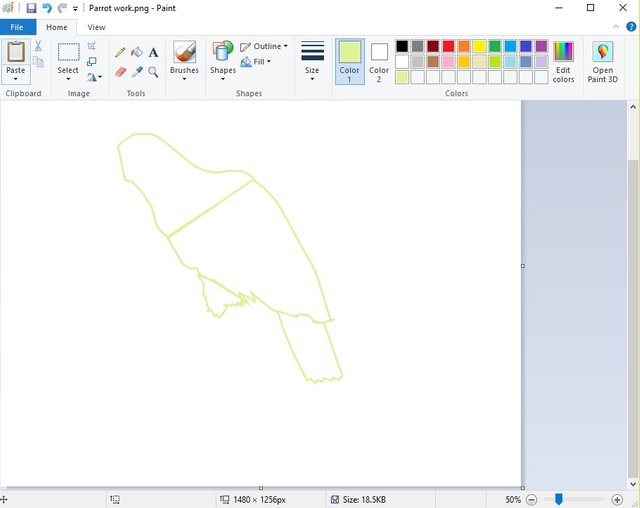Pick the black color swatch

402,46
